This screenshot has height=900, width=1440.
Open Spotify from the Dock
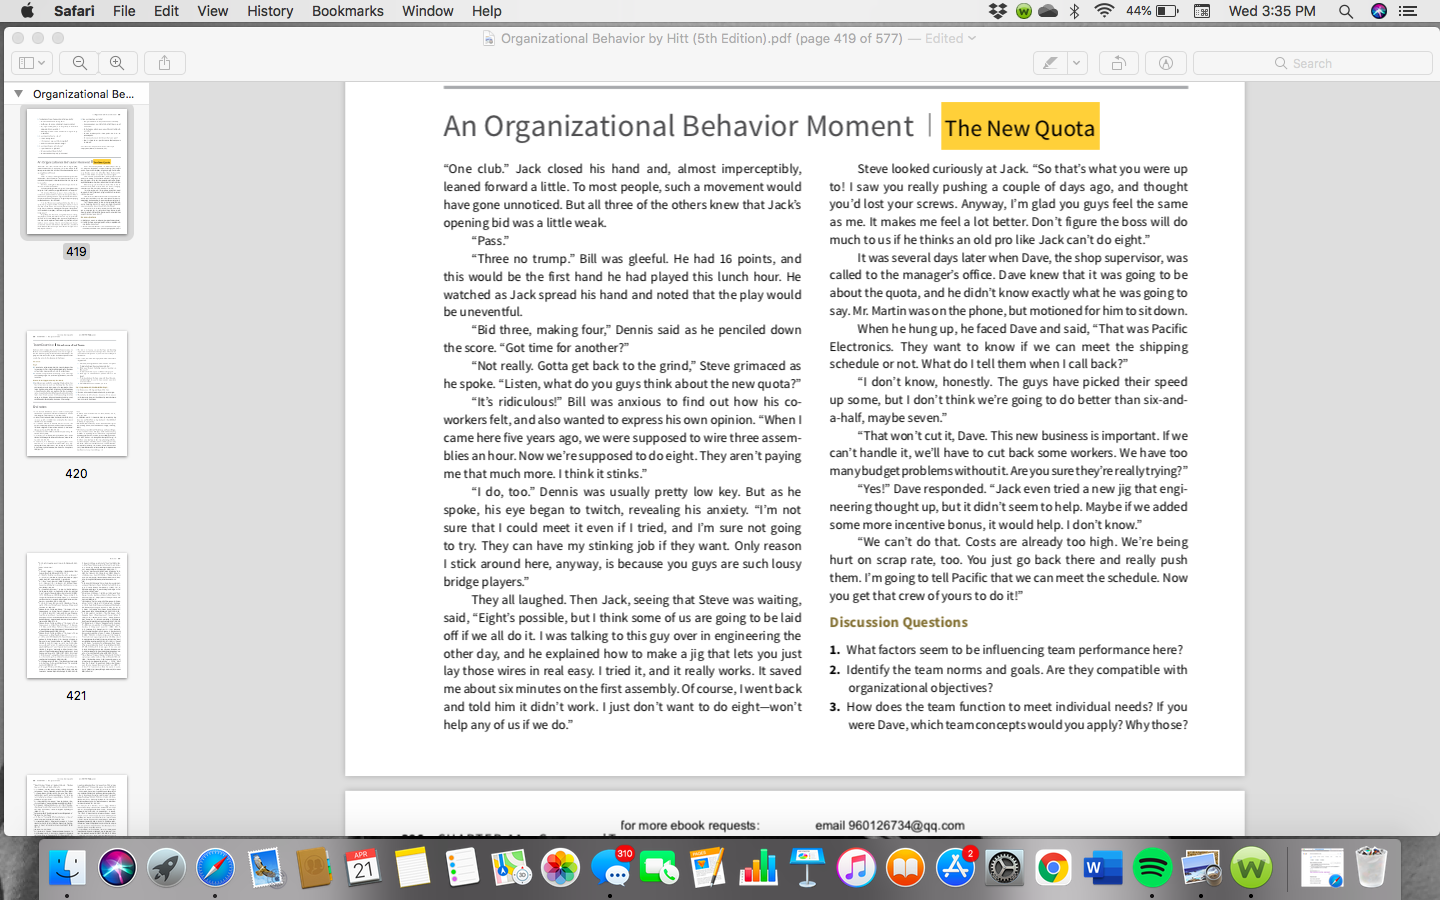point(1152,867)
